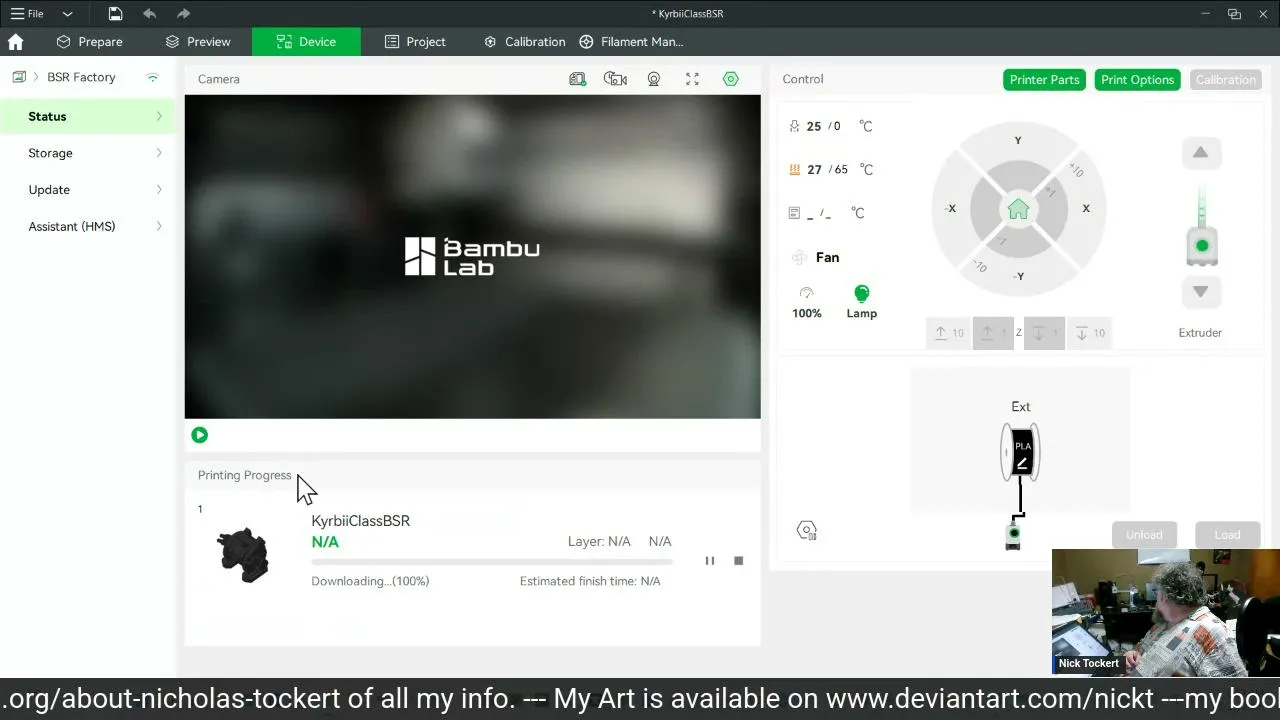This screenshot has width=1280, height=720.
Task: Open print speed setting at 100%
Action: (807, 301)
